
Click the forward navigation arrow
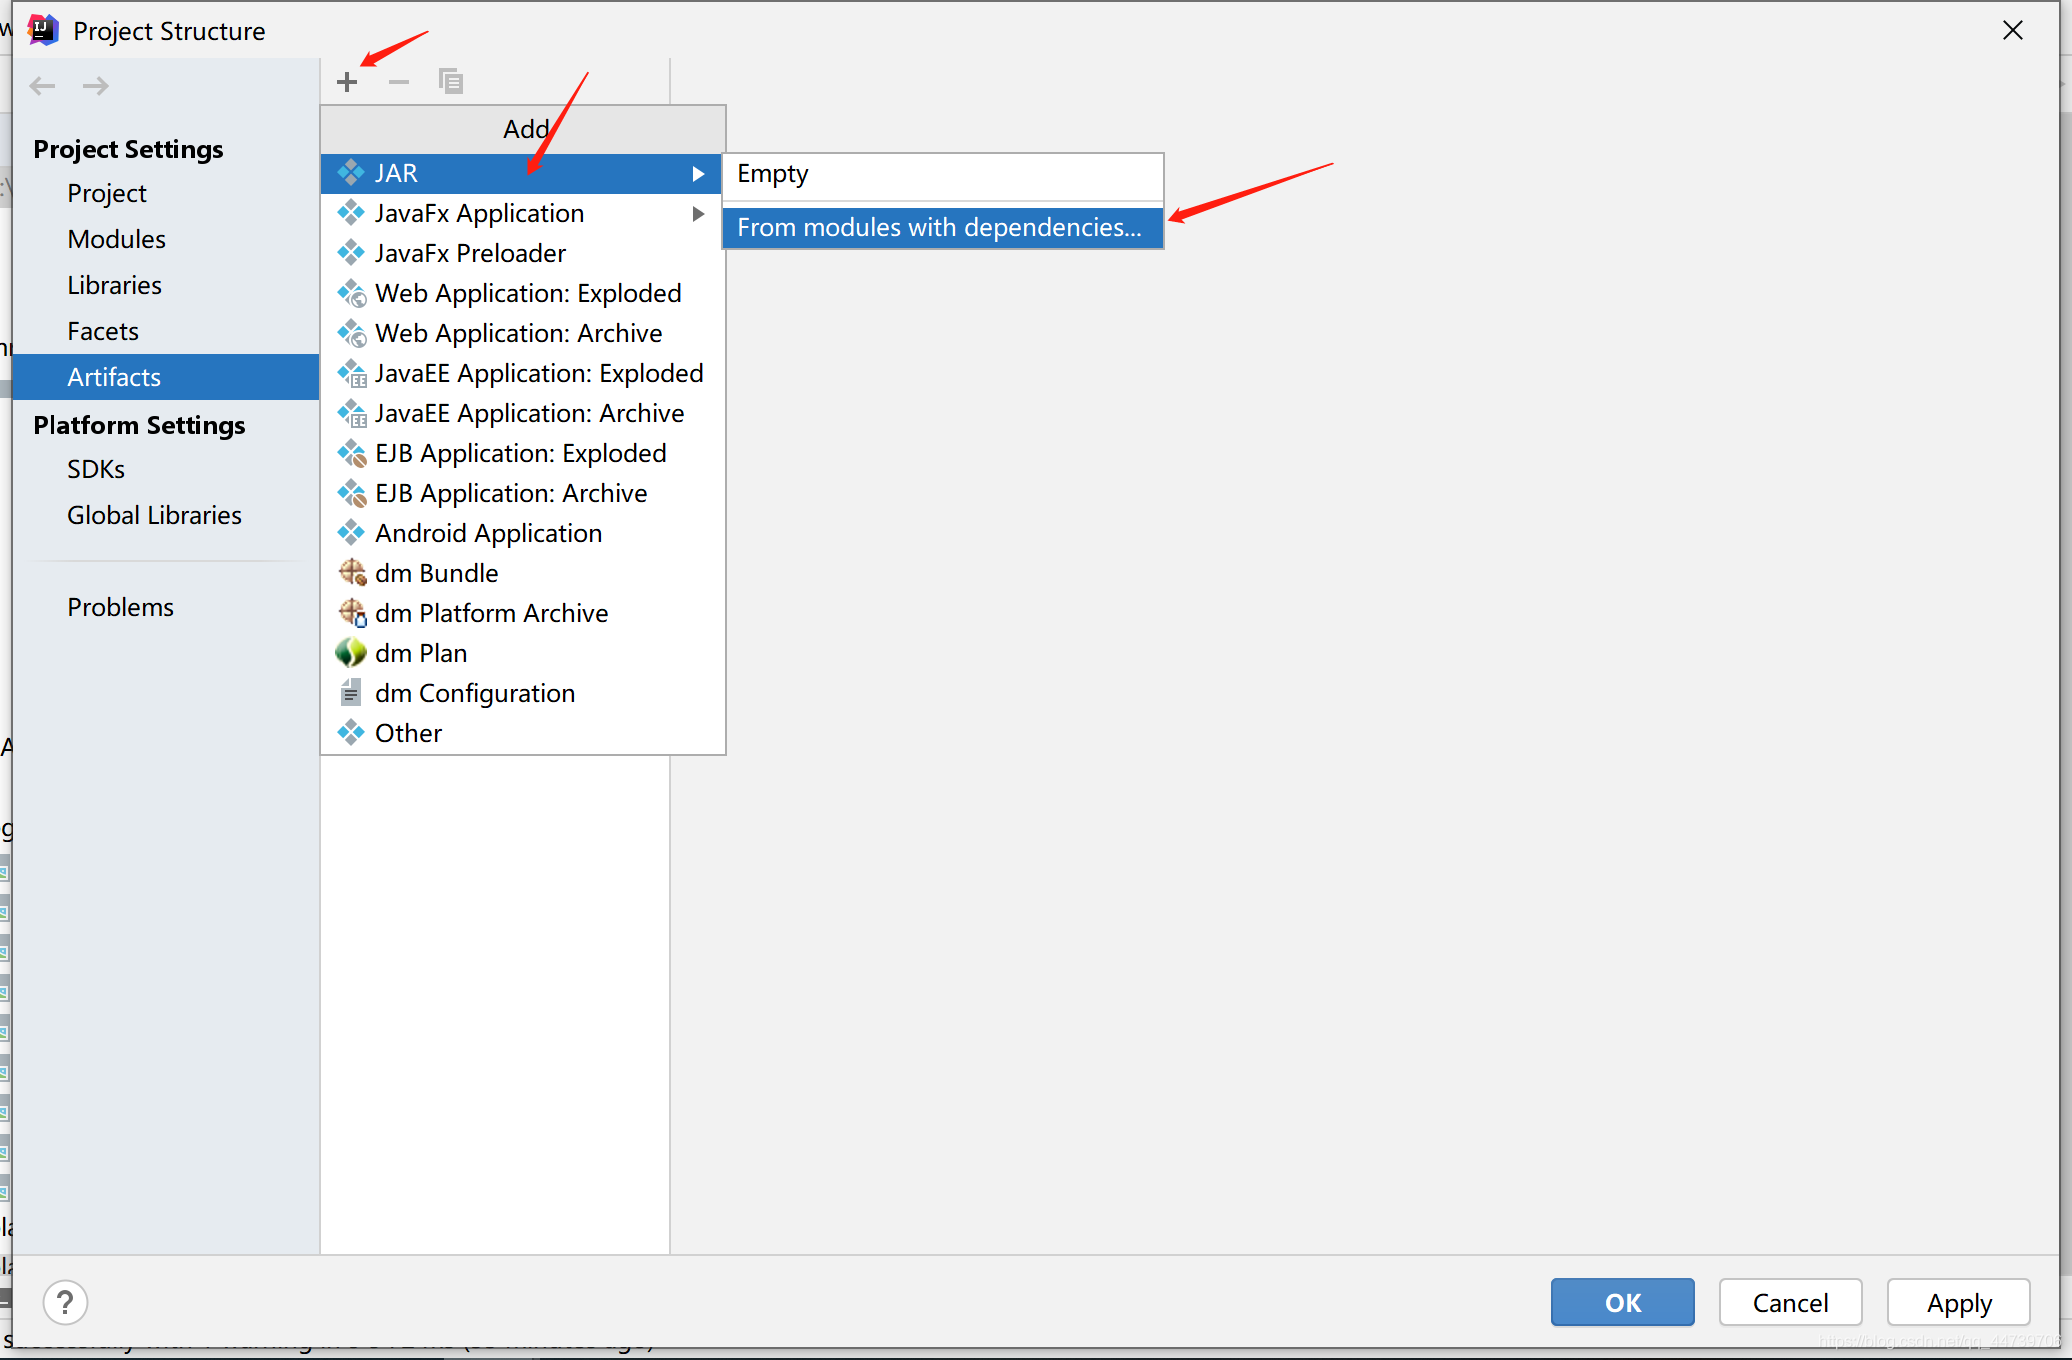tap(96, 86)
